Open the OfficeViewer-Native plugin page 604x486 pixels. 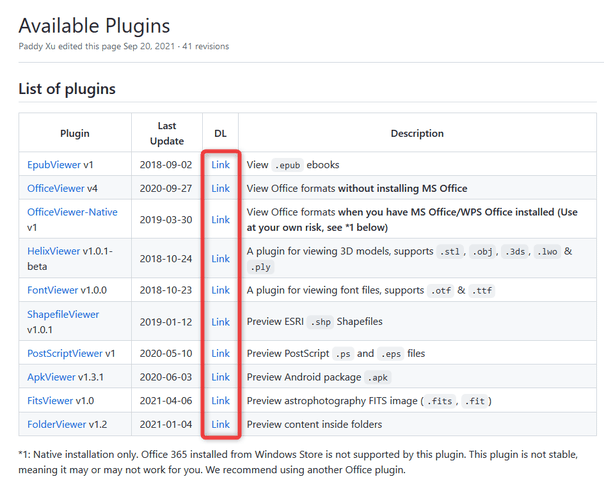pos(72,212)
